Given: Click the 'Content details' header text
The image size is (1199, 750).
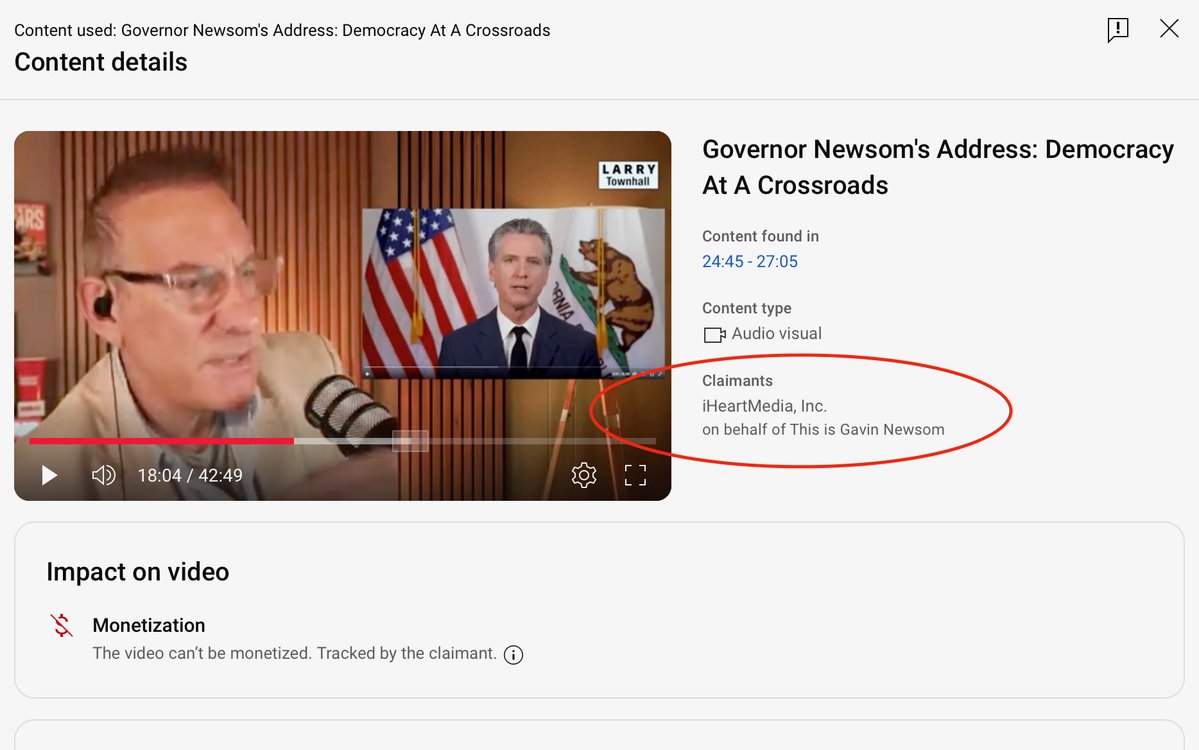Looking at the screenshot, I should point(100,62).
